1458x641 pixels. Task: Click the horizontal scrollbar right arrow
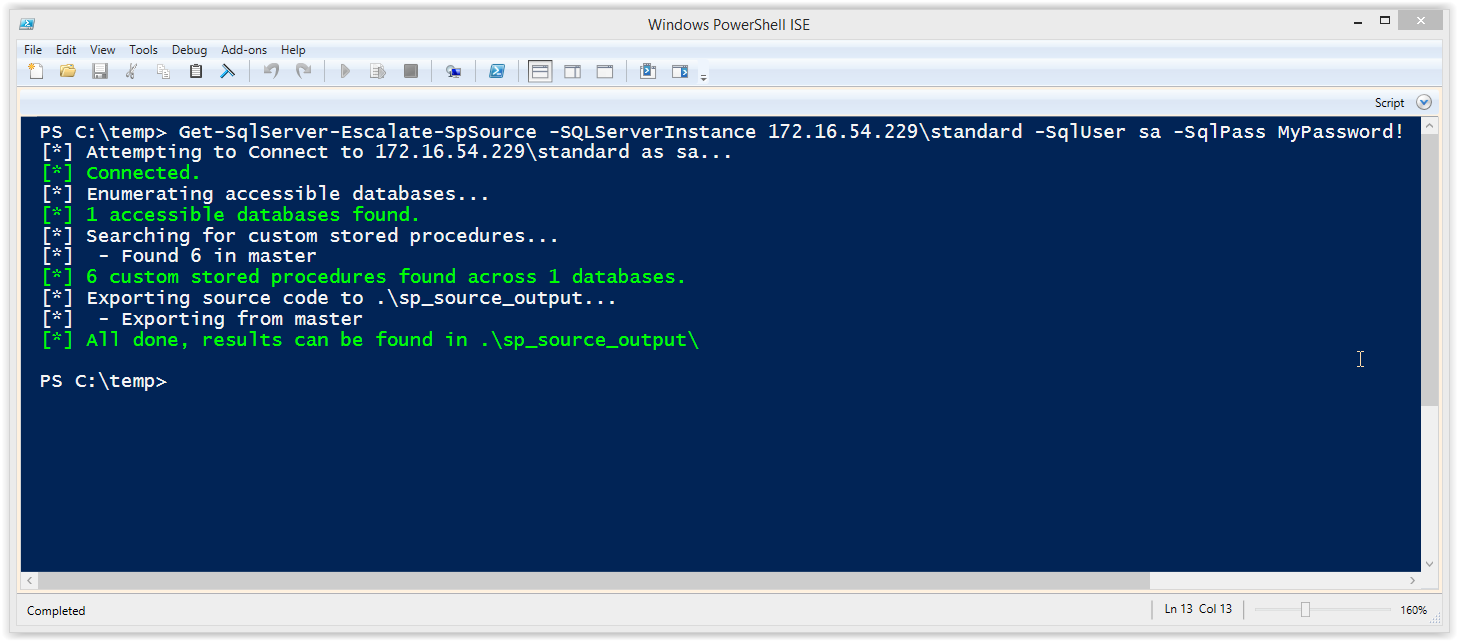click(1412, 580)
